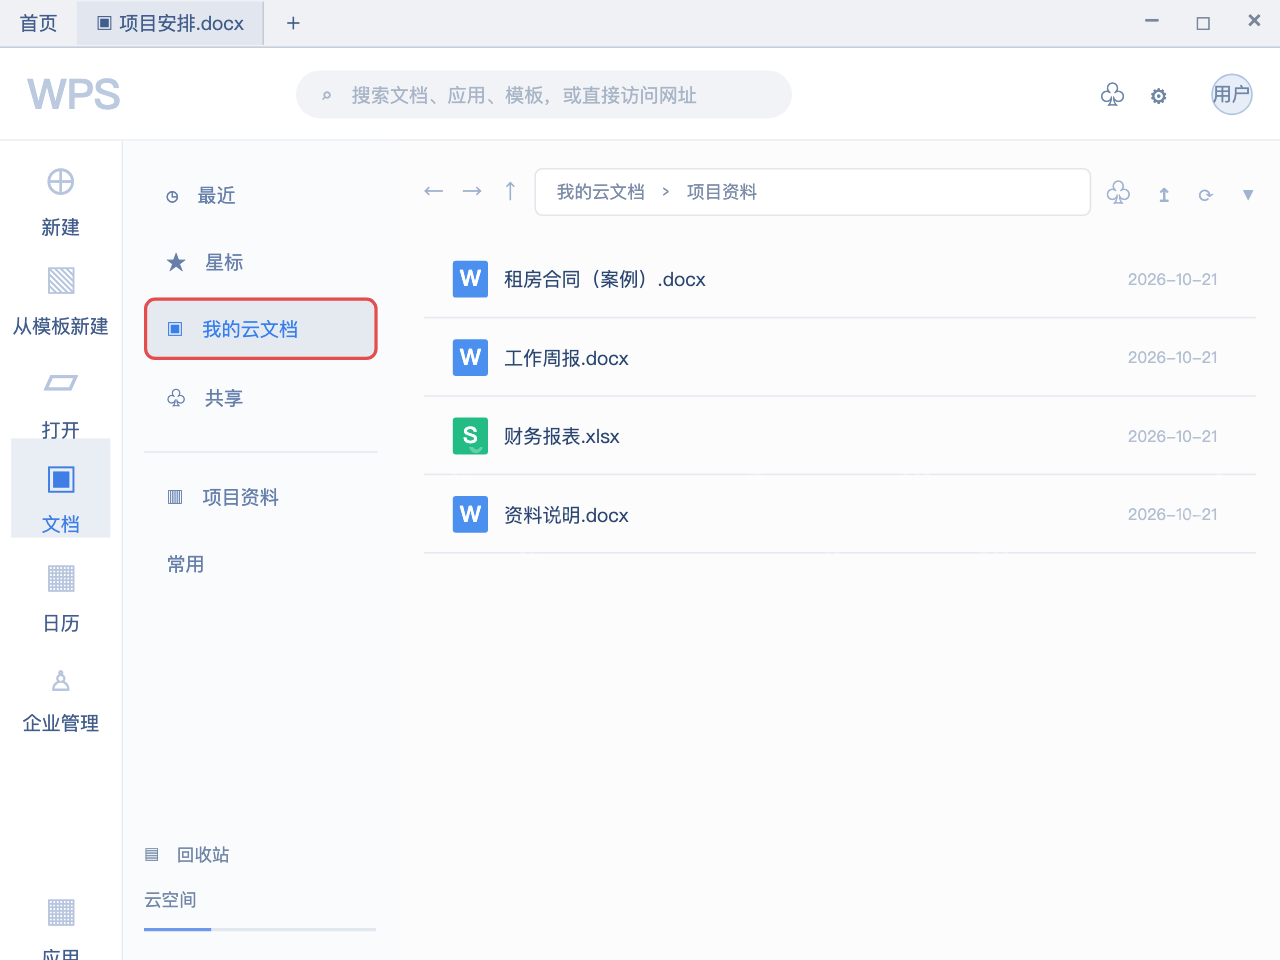Click 我的云文档 in breadcrumb path
Image resolution: width=1280 pixels, height=960 pixels.
(601, 192)
